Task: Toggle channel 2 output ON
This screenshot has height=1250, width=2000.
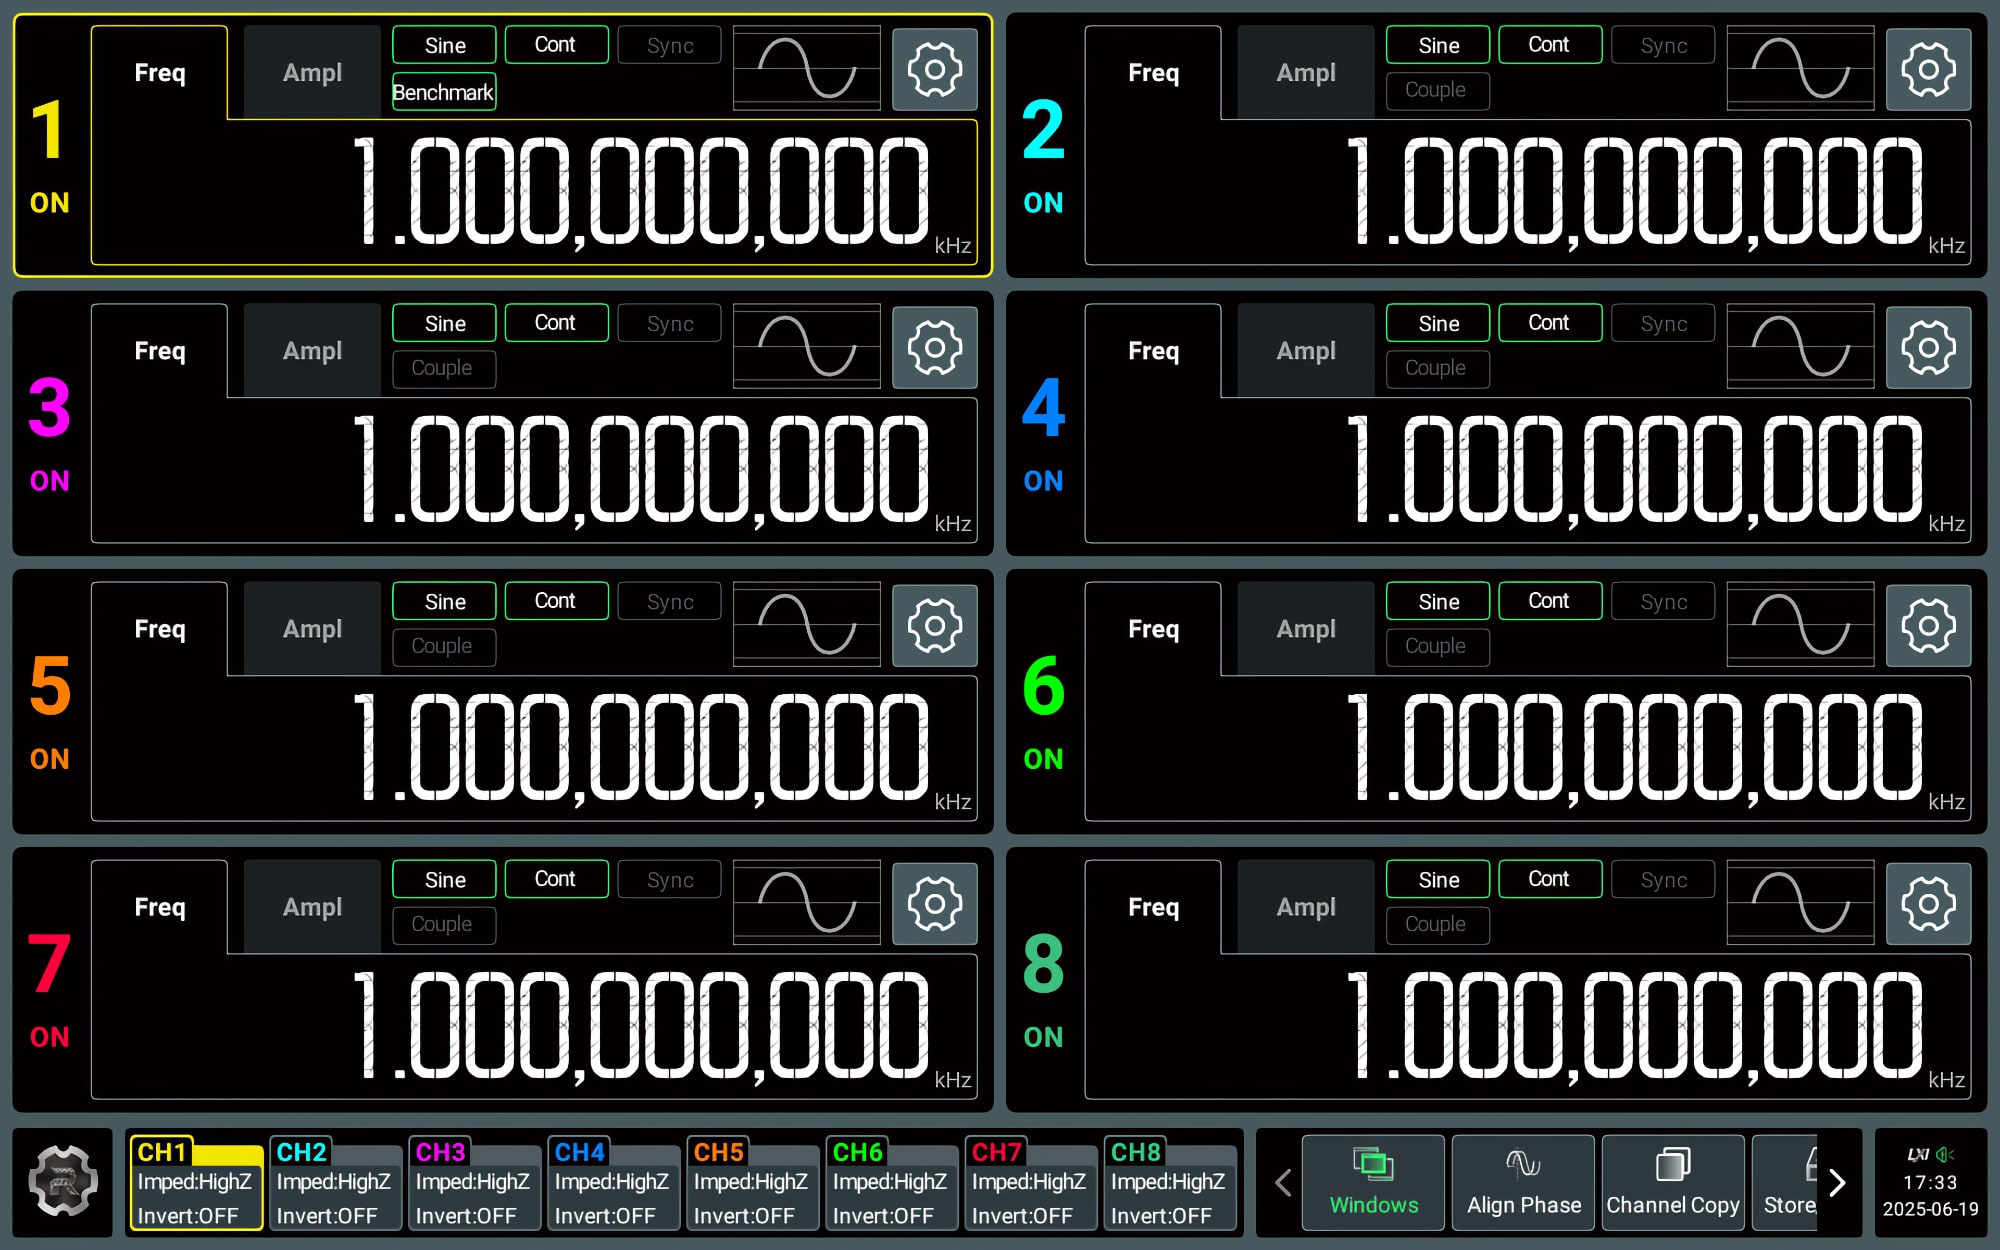Action: coord(1043,203)
